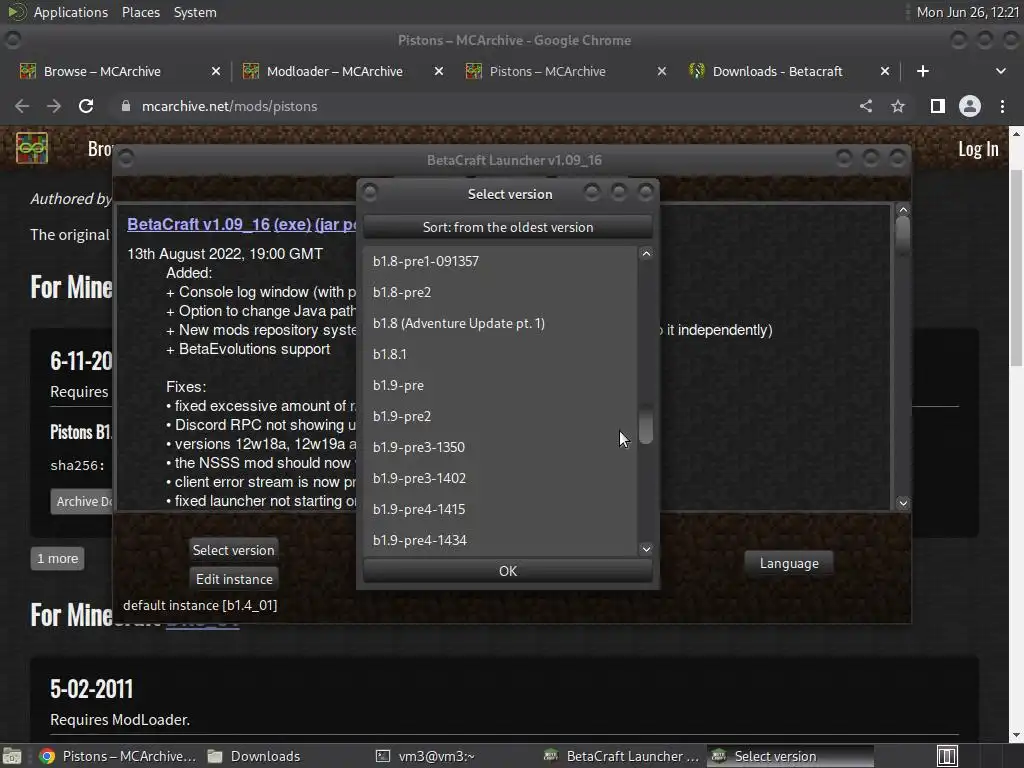
Task: Select version b1.9-pre
Action: [x=500, y=385]
